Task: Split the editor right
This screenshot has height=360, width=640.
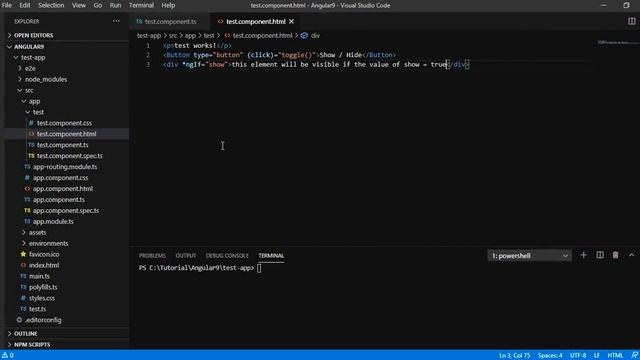Action: point(631,21)
